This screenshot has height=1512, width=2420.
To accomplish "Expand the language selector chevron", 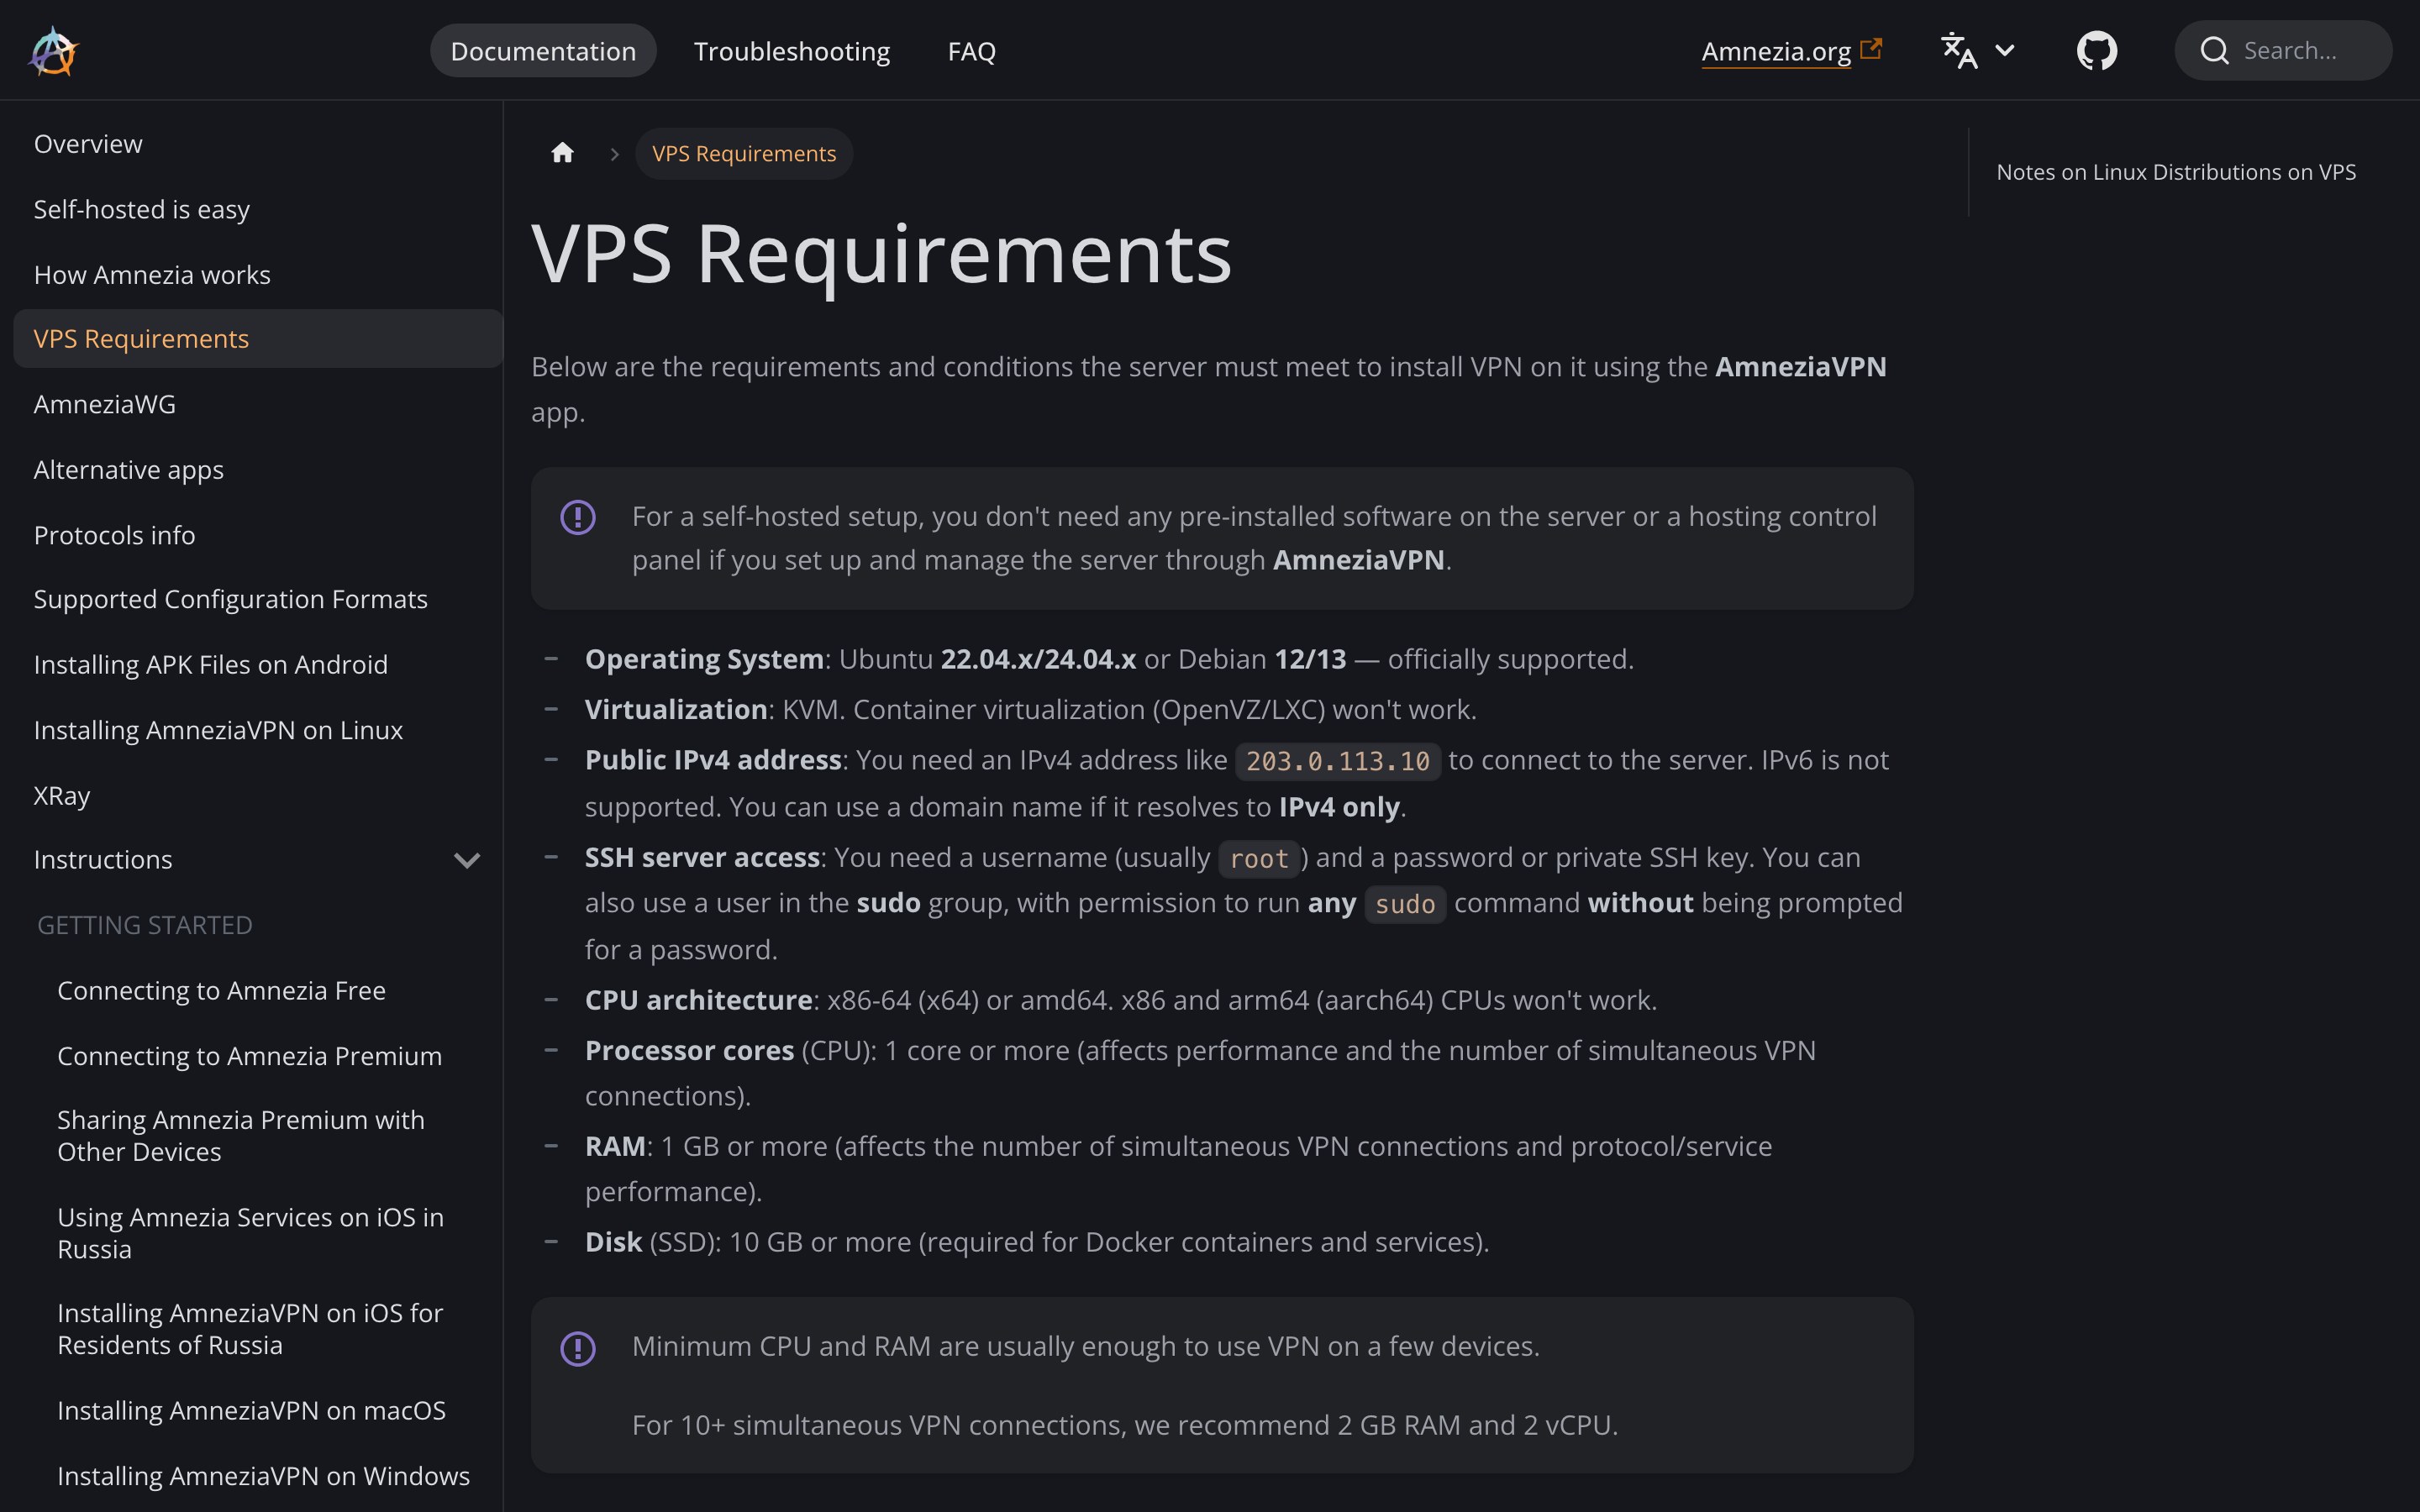I will tap(2004, 51).
